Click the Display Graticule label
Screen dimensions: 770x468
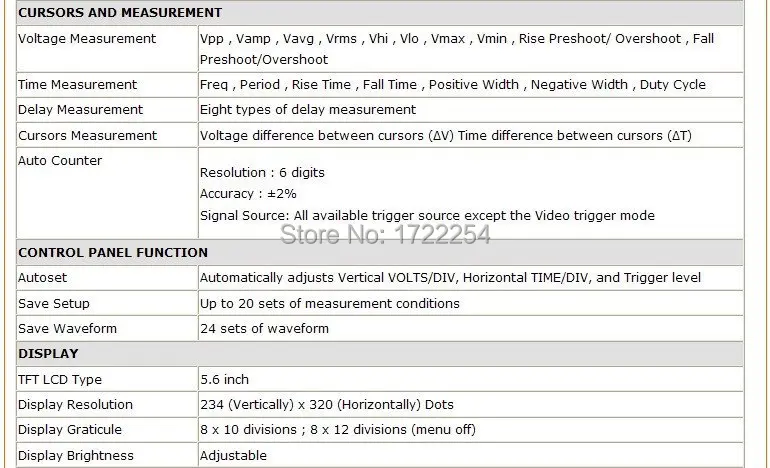click(x=70, y=430)
